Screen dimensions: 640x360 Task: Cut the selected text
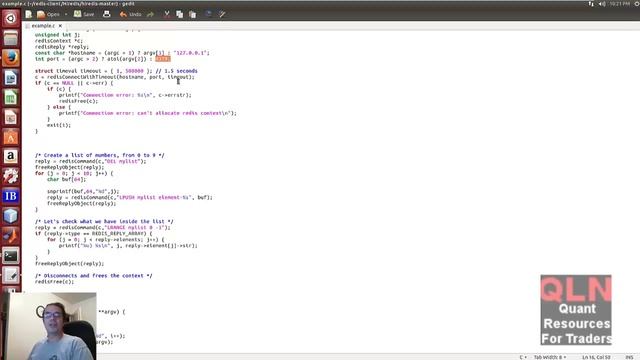(167, 14)
